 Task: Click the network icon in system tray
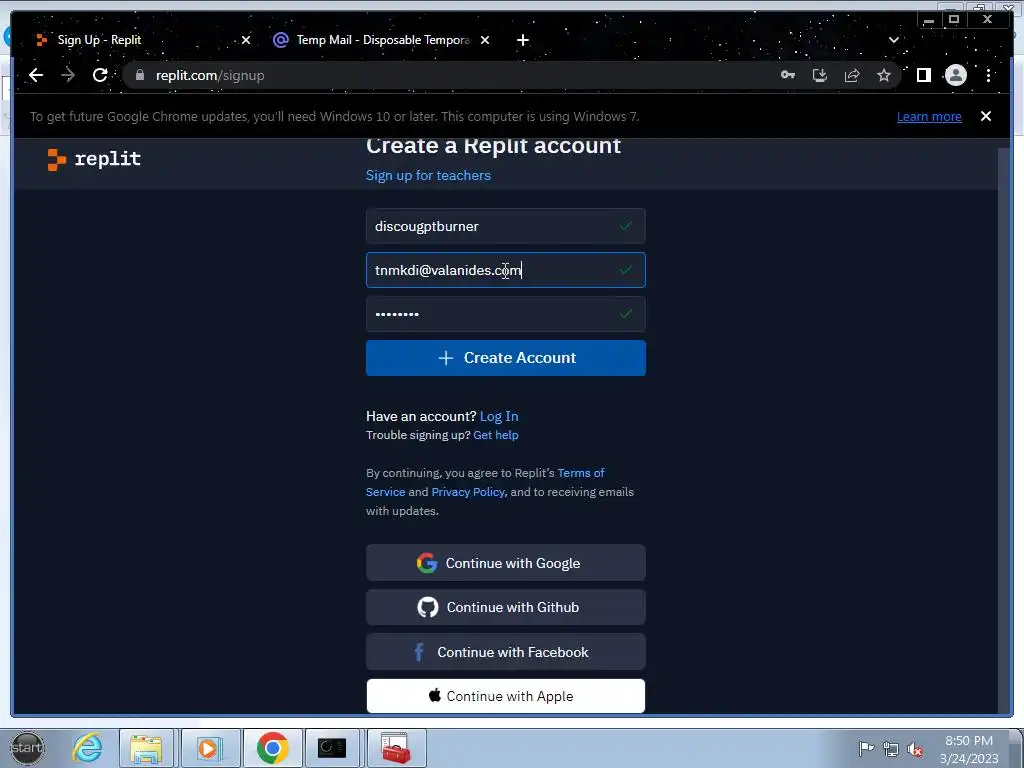[x=890, y=748]
